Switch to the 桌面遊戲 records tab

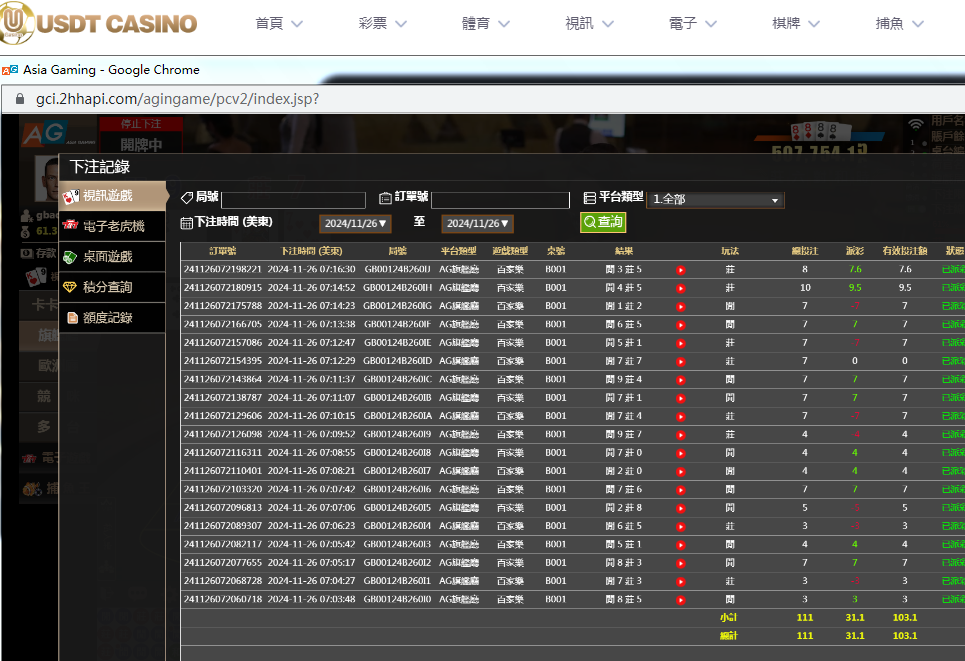click(106, 257)
